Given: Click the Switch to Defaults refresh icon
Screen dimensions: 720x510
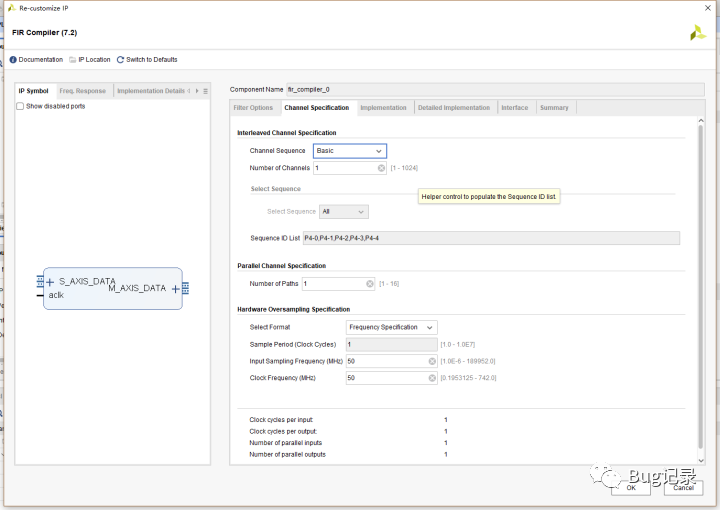Looking at the screenshot, I should point(121,60).
